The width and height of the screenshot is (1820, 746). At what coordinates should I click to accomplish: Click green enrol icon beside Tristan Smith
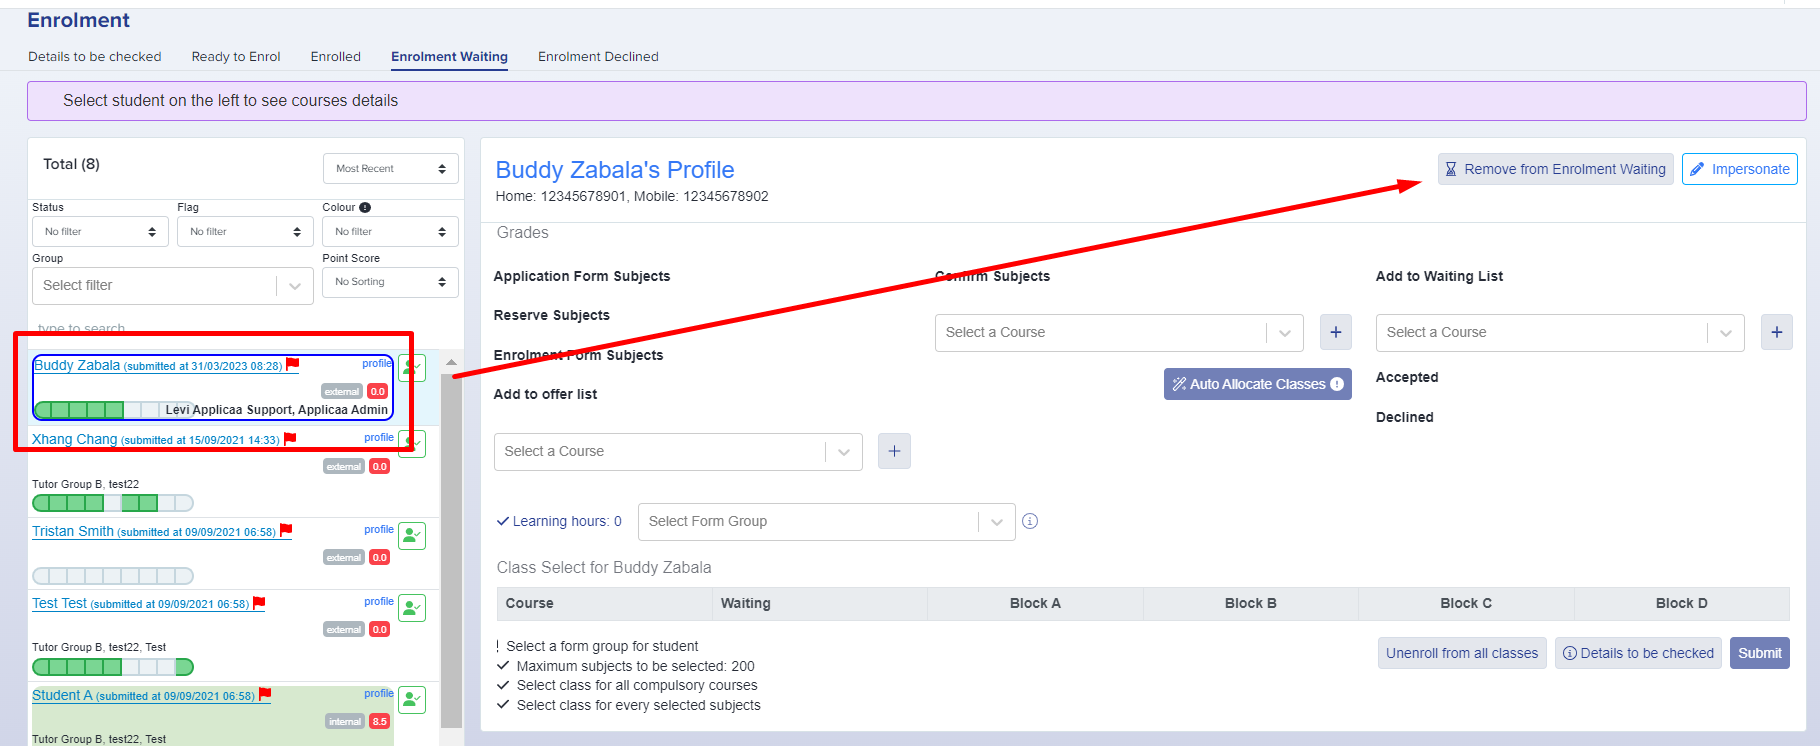(412, 536)
